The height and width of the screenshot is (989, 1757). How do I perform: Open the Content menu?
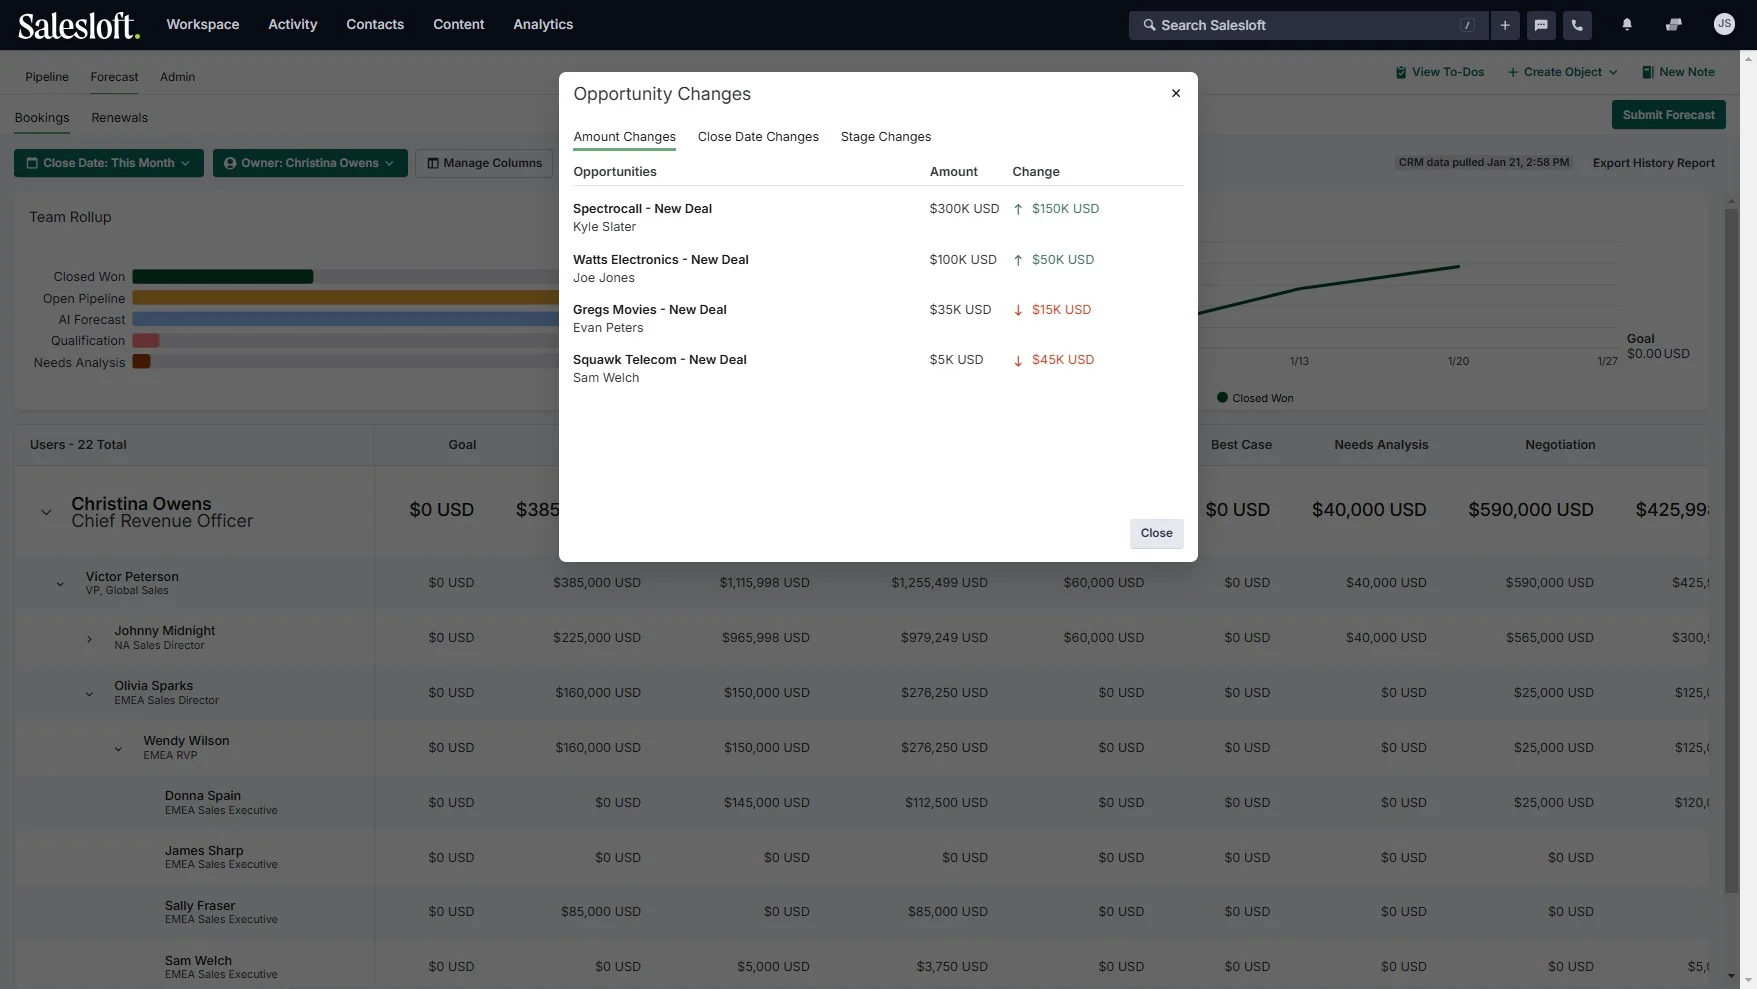tap(459, 24)
